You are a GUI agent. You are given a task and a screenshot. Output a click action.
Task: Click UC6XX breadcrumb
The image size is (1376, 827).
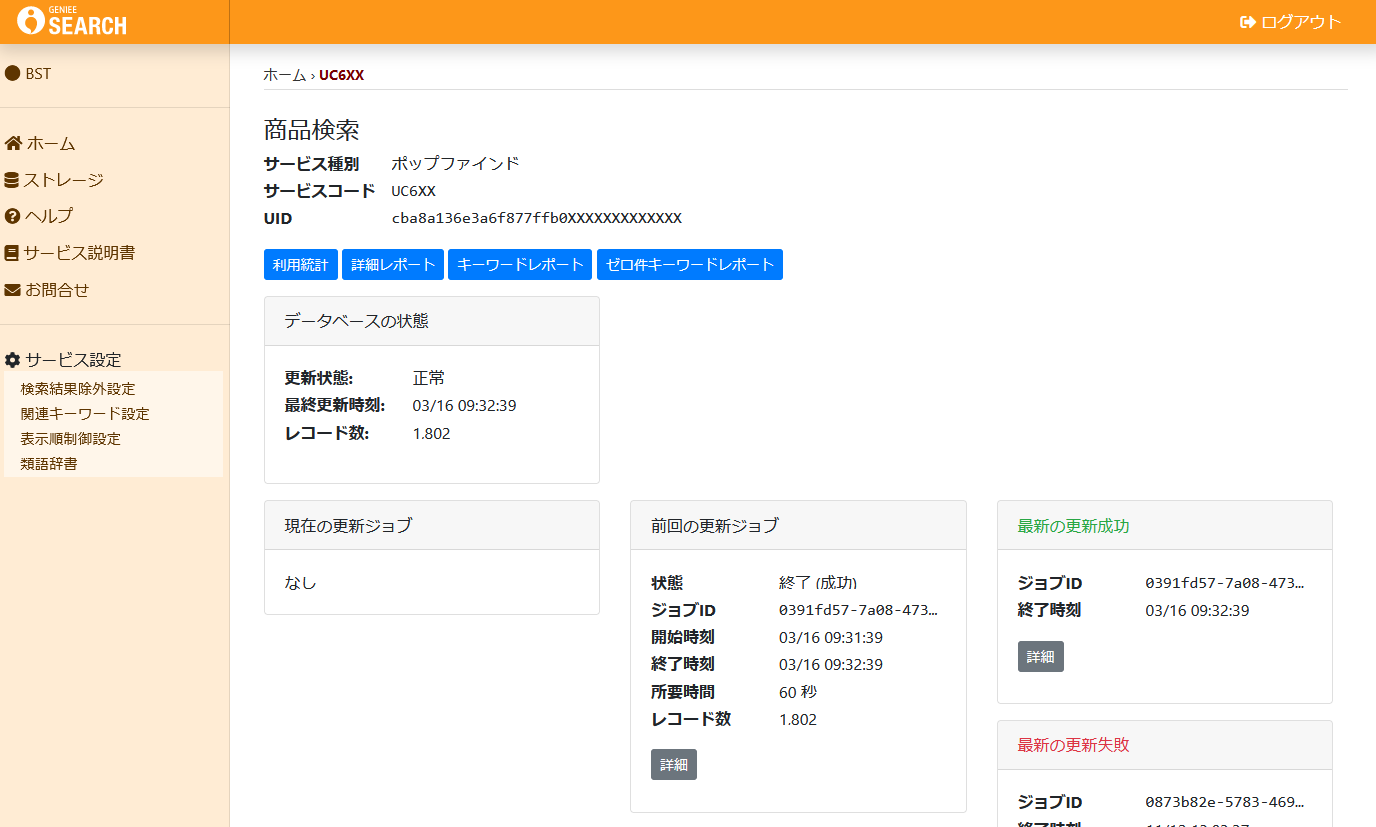point(341,75)
